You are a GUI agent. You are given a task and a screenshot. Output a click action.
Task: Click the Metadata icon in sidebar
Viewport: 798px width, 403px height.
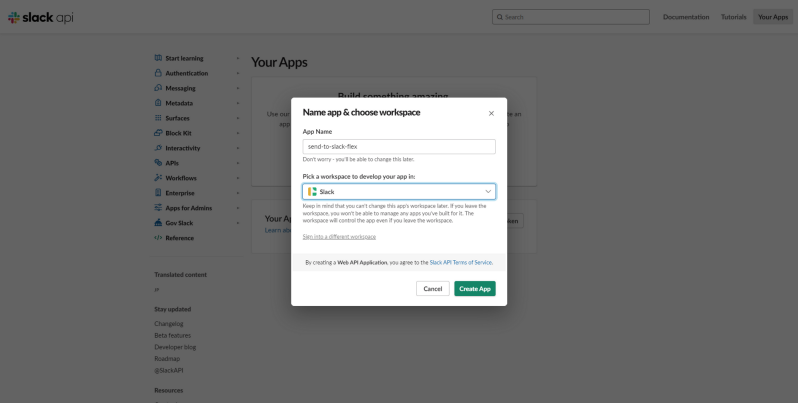tap(158, 103)
